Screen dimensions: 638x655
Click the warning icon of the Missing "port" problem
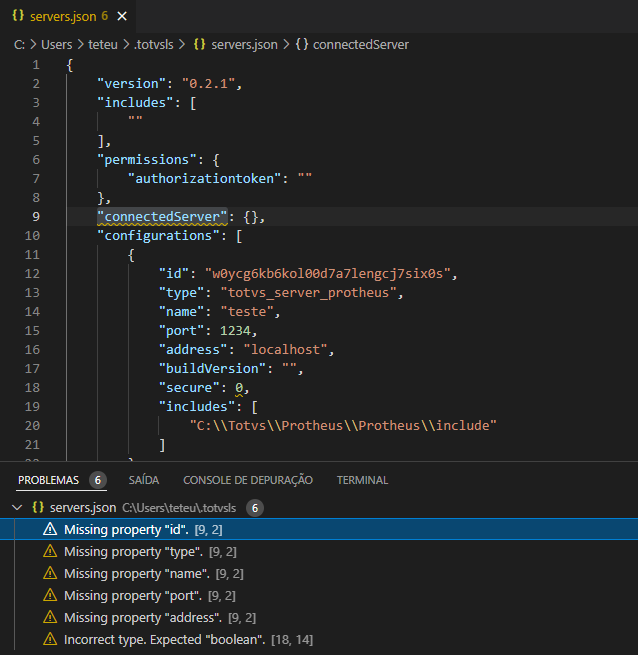click(x=50, y=595)
